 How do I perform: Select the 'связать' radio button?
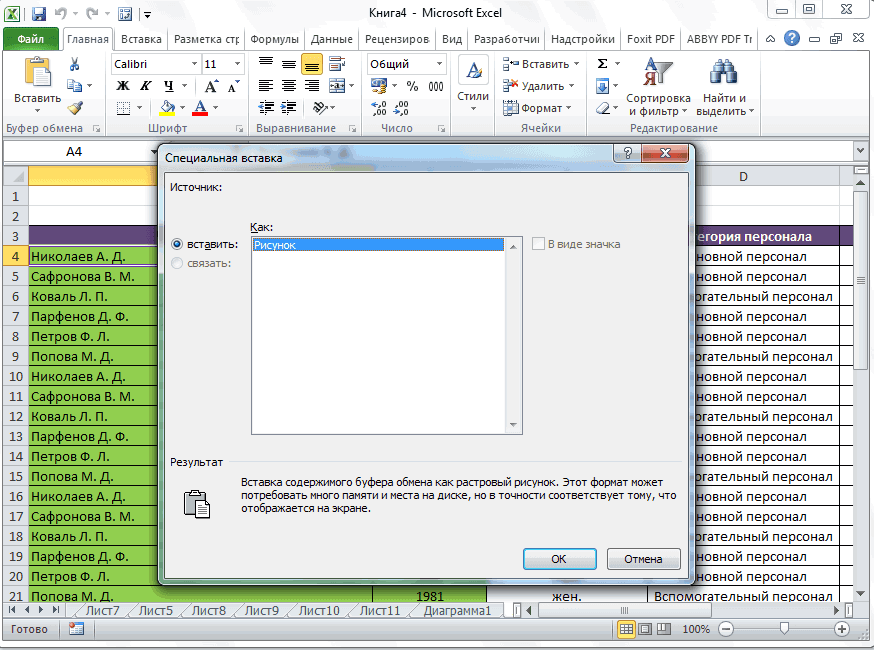point(178,264)
